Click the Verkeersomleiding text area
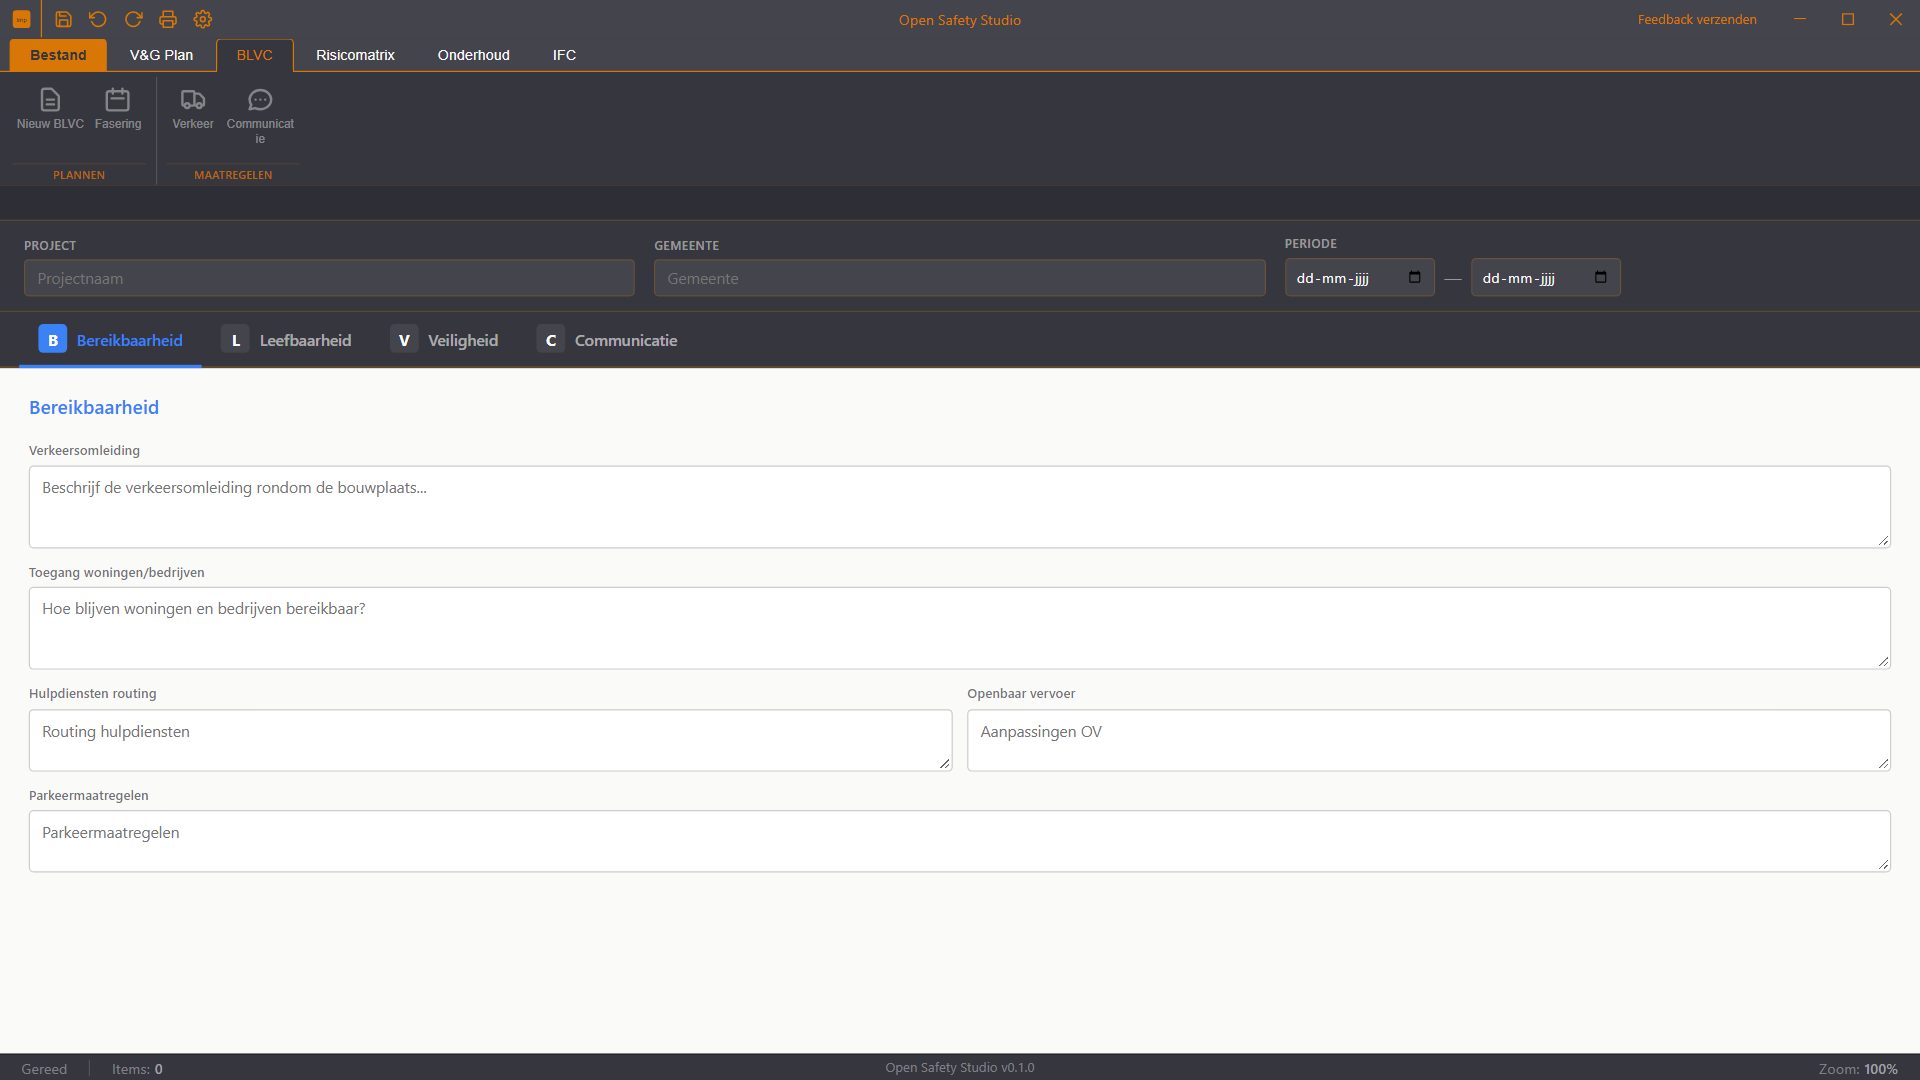Image resolution: width=1920 pixels, height=1080 pixels. [x=959, y=507]
